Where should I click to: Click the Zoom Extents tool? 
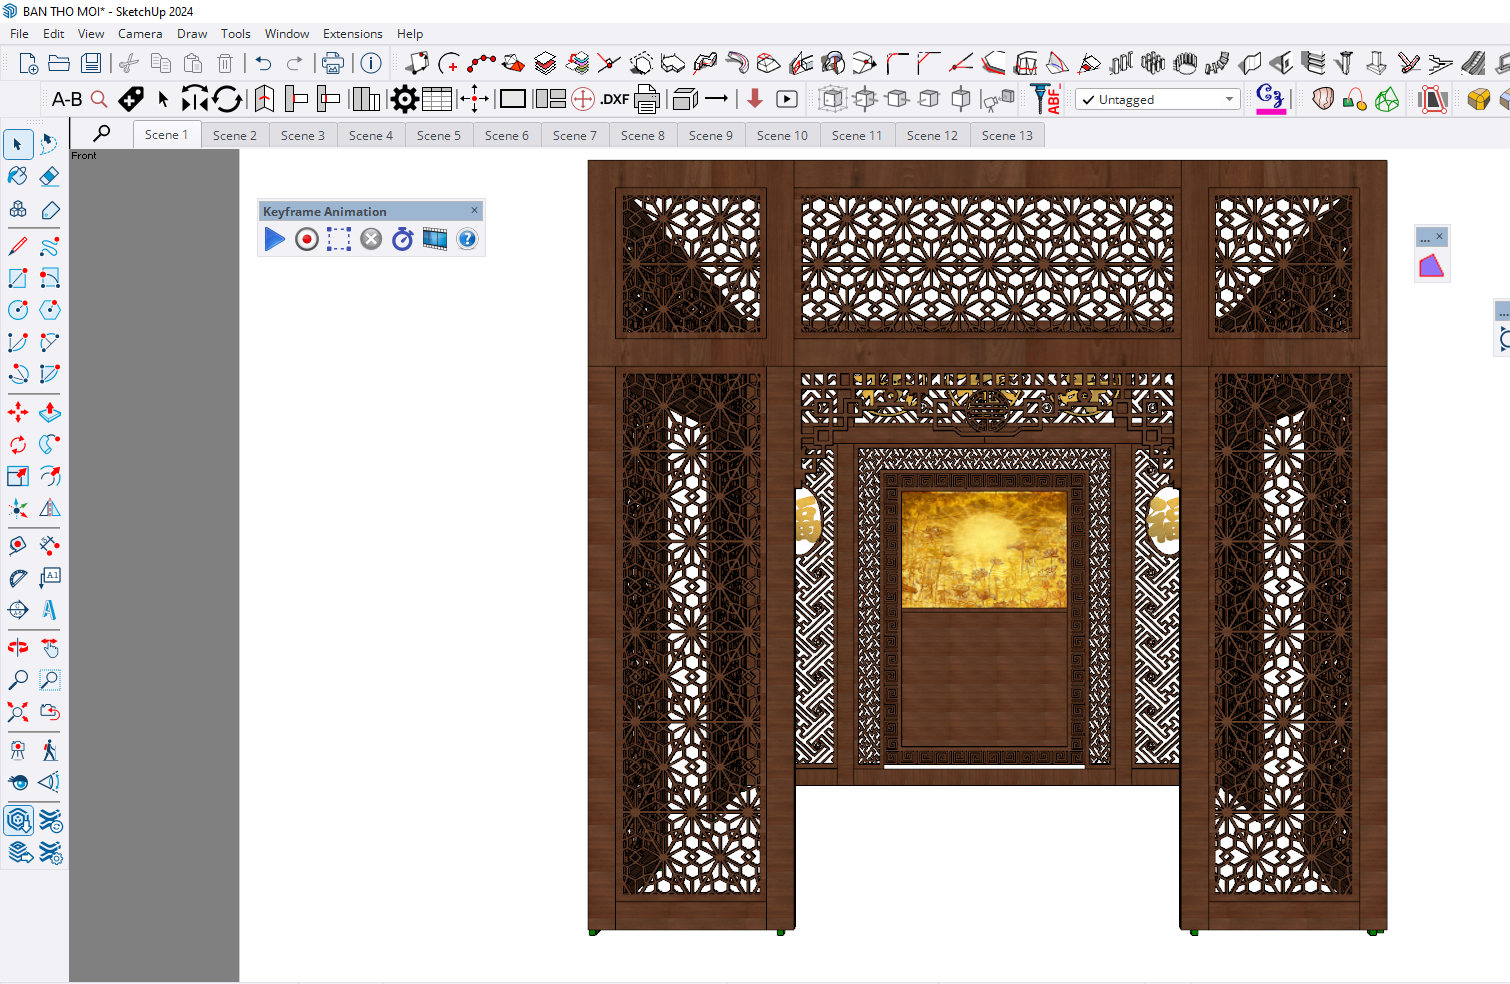tap(18, 712)
